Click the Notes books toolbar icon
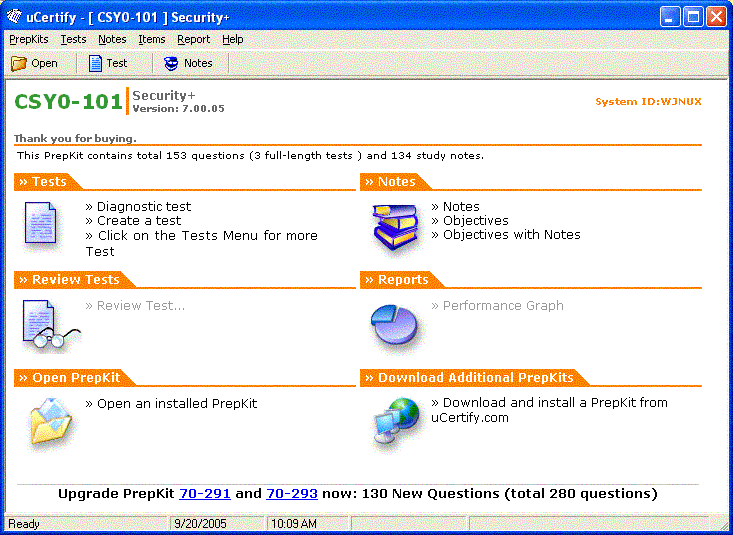The height and width of the screenshot is (535, 733). click(x=171, y=63)
